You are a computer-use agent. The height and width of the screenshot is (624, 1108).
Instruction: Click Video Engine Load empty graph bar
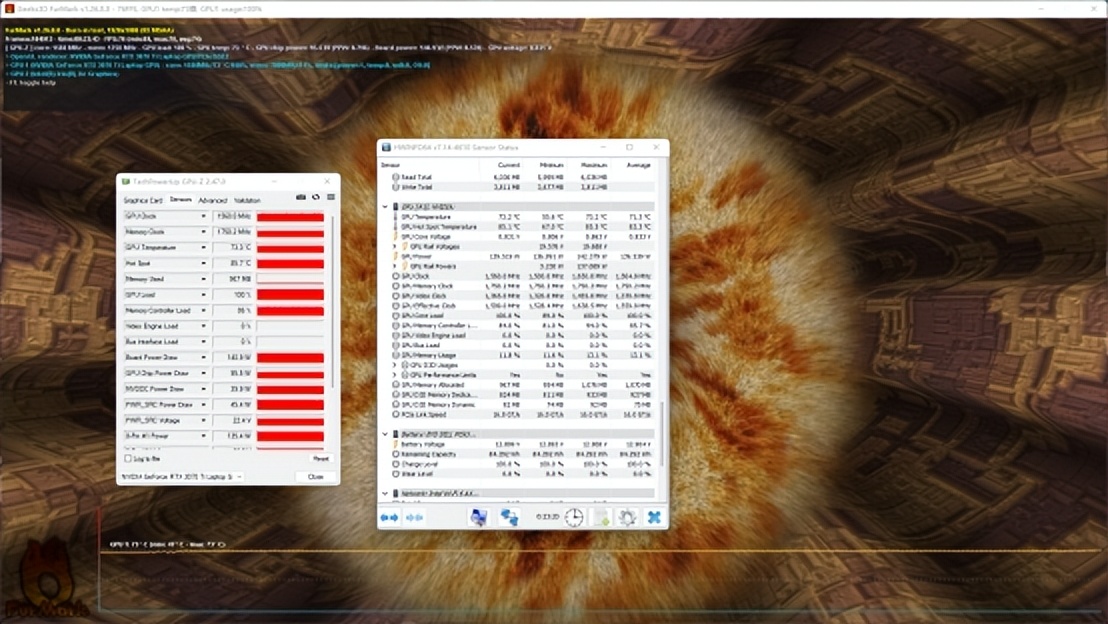coord(290,326)
